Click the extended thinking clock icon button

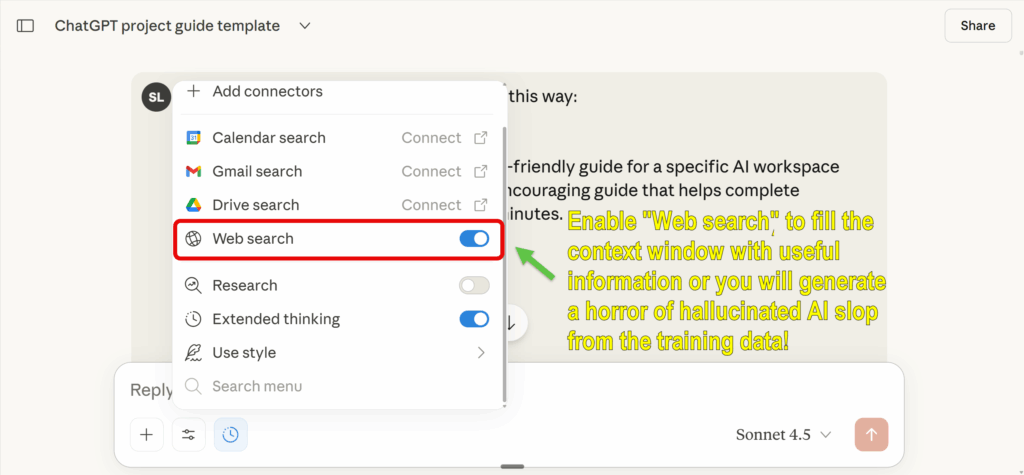click(x=230, y=434)
